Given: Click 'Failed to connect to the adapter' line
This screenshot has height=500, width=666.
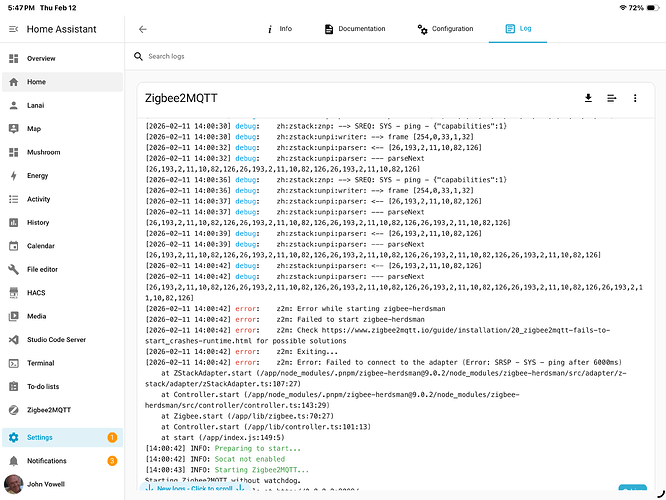Looking at the screenshot, I should click(x=384, y=362).
